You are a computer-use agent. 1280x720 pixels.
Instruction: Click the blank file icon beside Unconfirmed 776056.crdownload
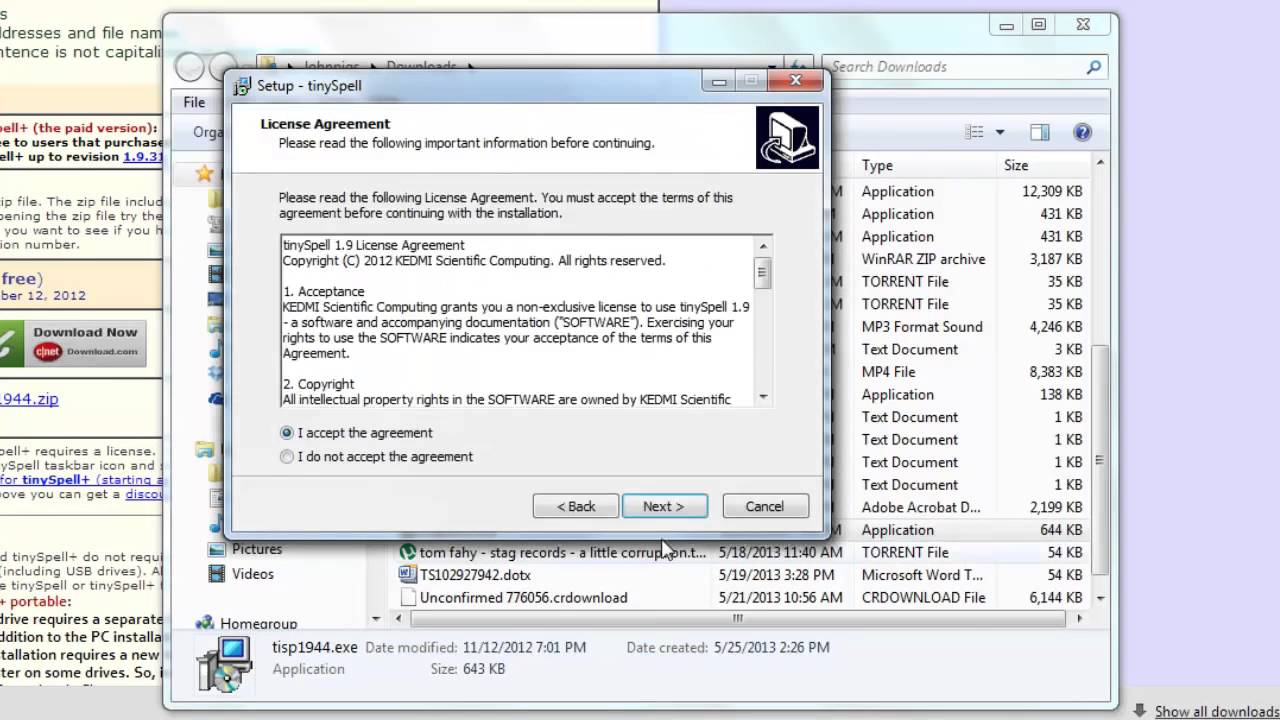pyautogui.click(x=408, y=598)
